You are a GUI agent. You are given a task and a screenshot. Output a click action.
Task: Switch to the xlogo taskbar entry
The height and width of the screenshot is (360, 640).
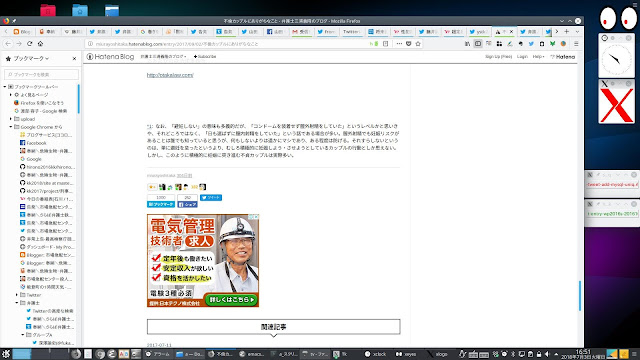click(x=438, y=354)
